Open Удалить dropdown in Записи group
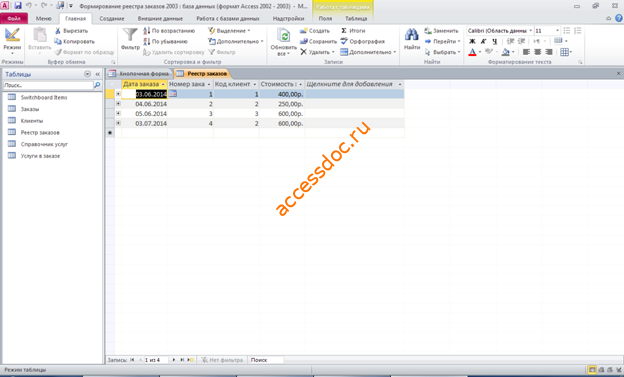 click(x=317, y=52)
